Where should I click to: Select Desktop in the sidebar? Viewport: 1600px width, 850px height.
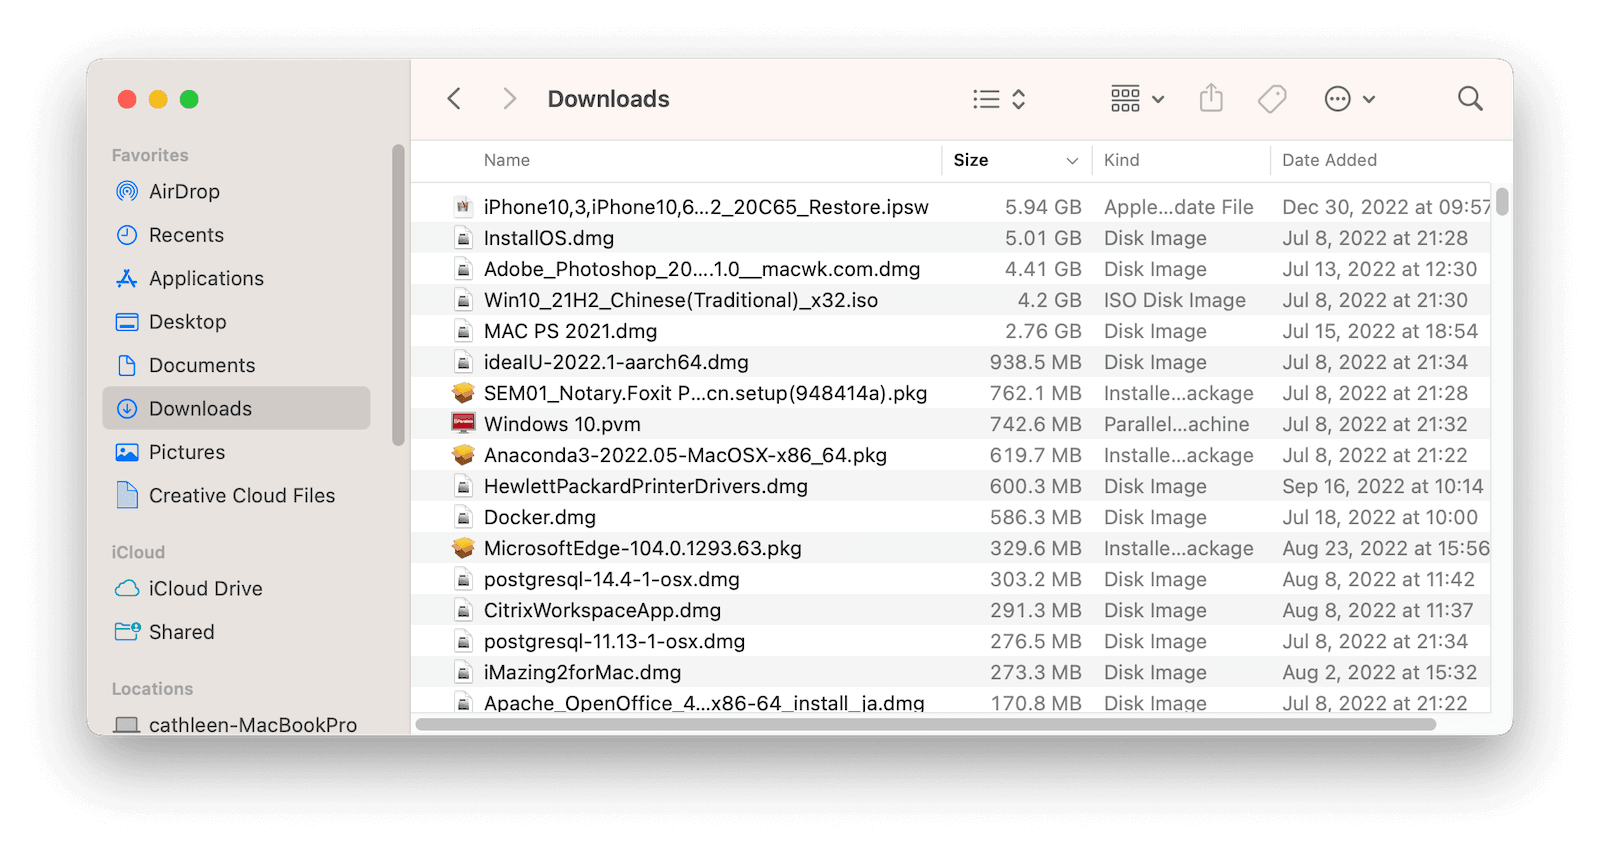tap(236, 322)
